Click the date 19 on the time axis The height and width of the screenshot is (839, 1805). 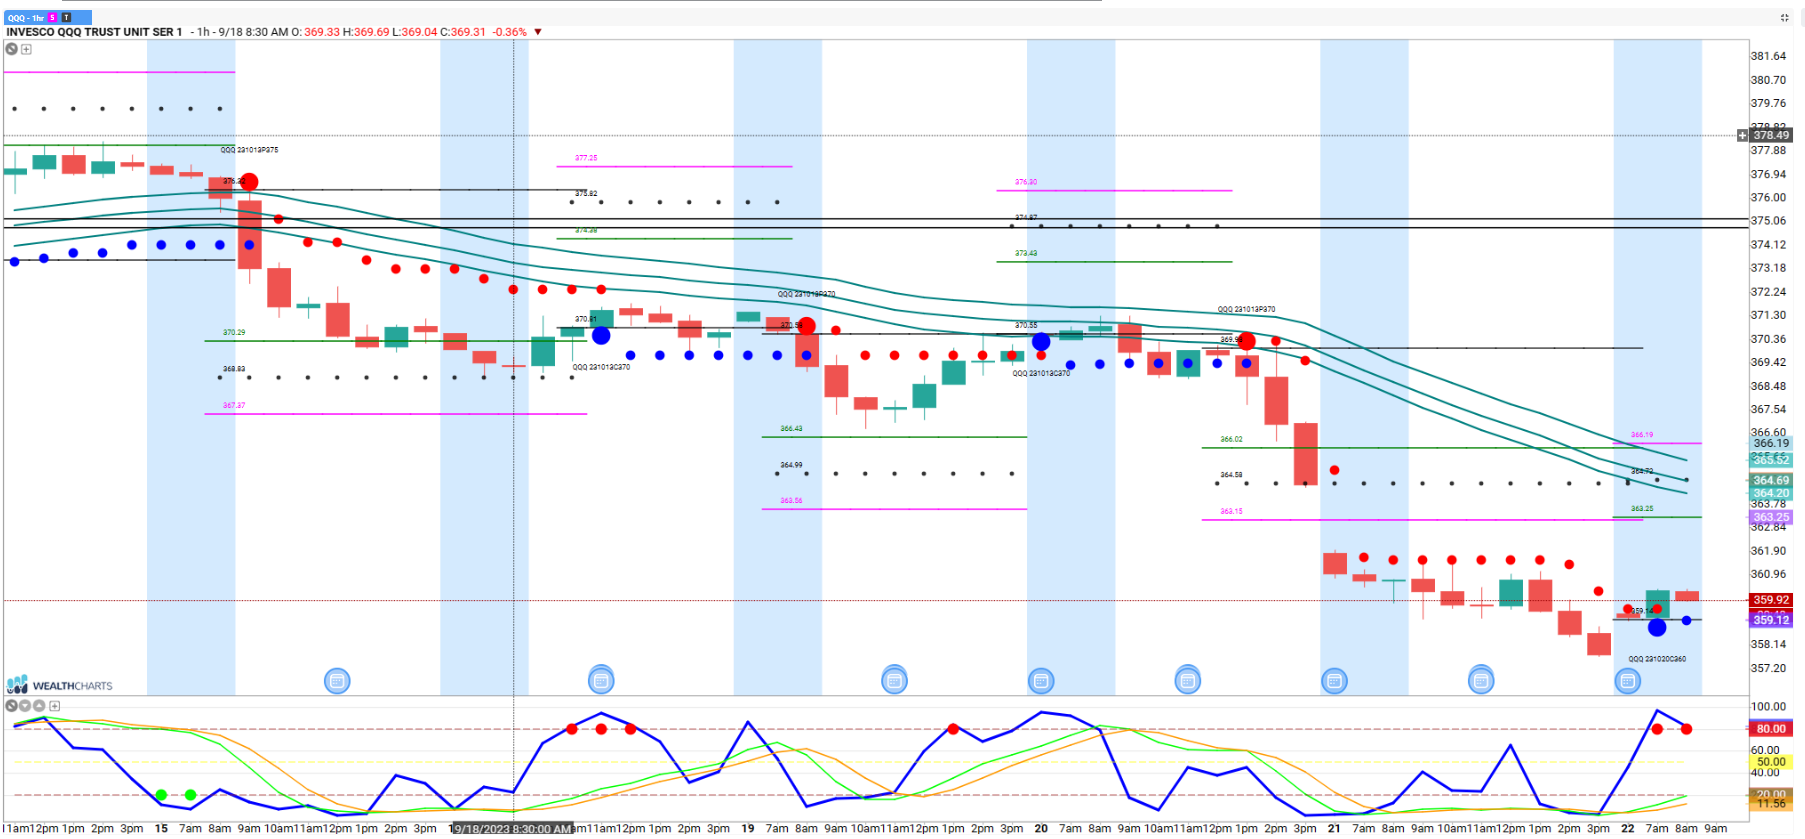pos(748,829)
